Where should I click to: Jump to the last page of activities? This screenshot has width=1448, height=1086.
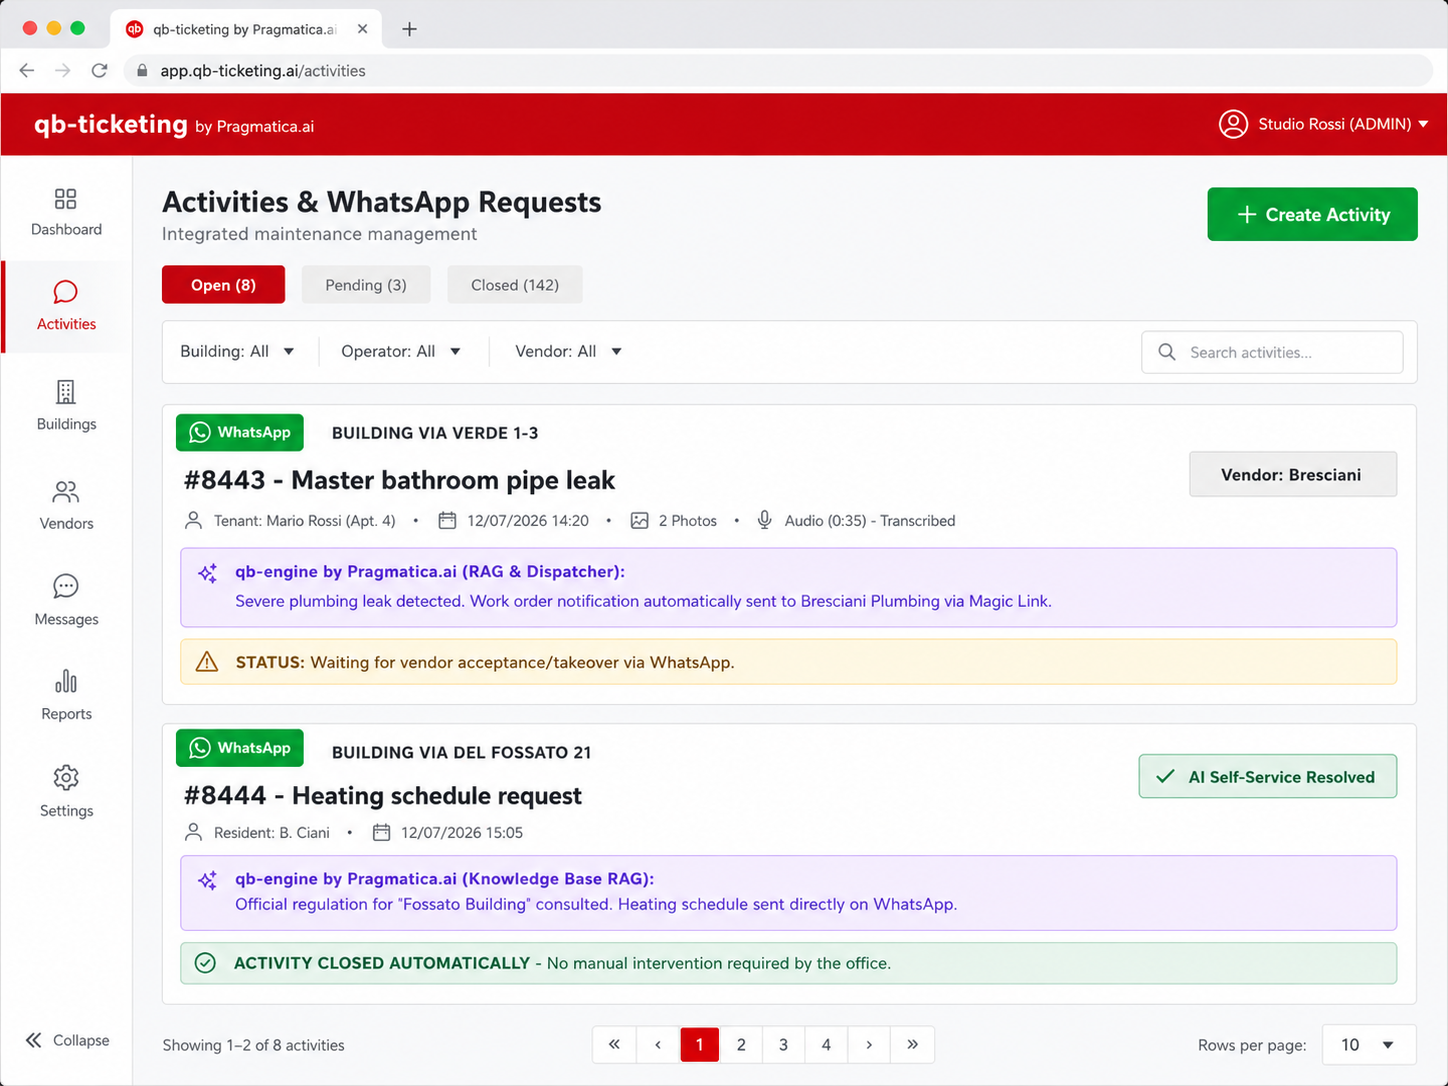coord(912,1045)
